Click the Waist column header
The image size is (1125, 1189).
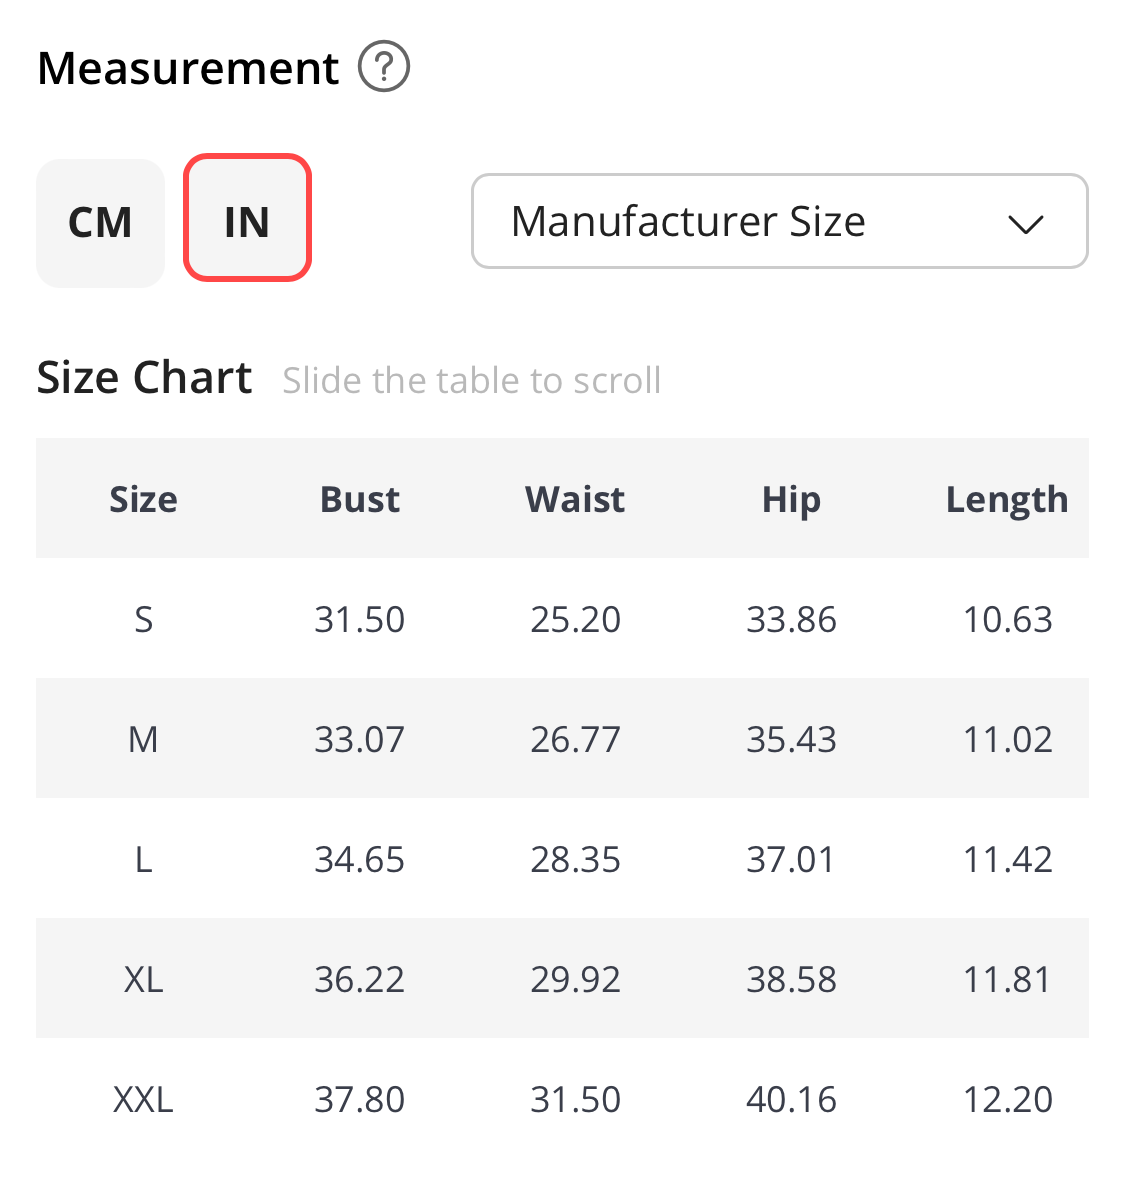(x=575, y=500)
